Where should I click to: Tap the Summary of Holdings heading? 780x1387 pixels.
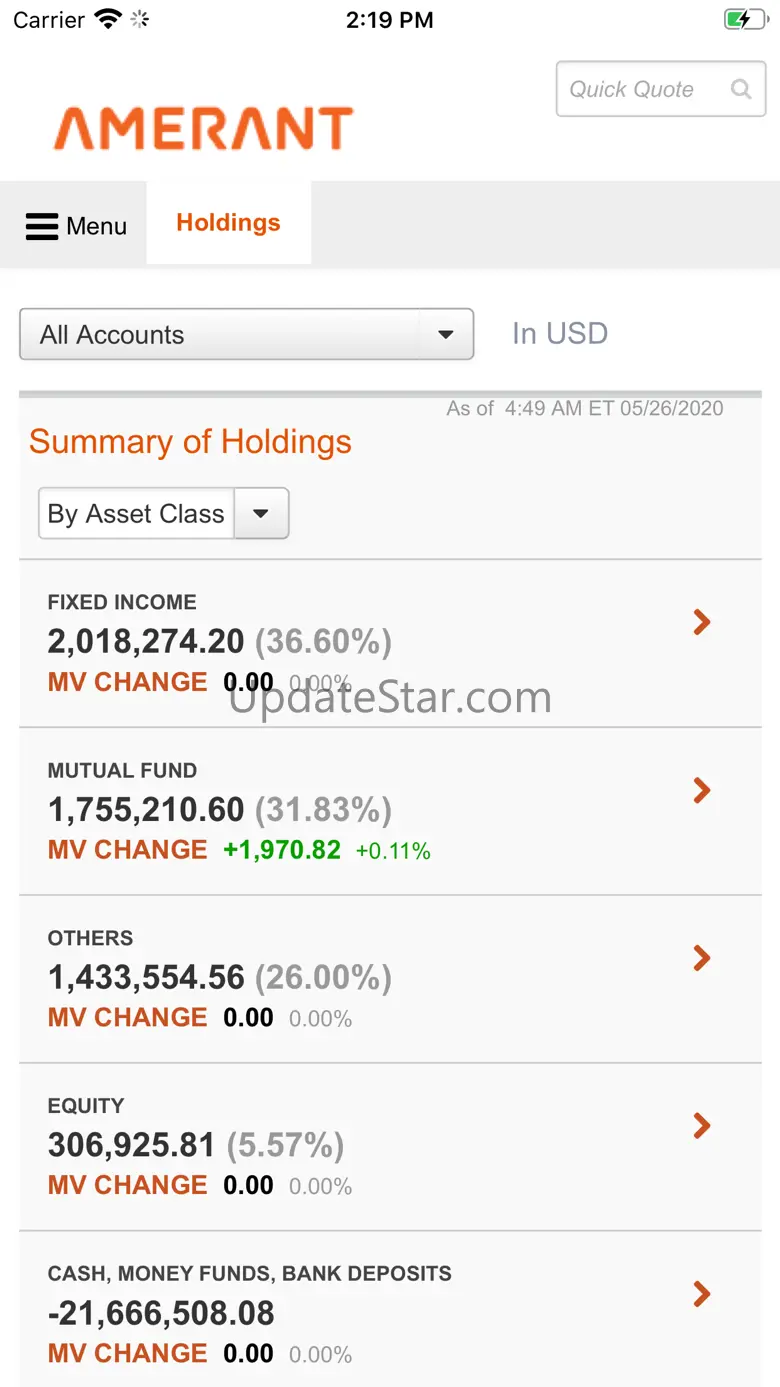pos(190,442)
